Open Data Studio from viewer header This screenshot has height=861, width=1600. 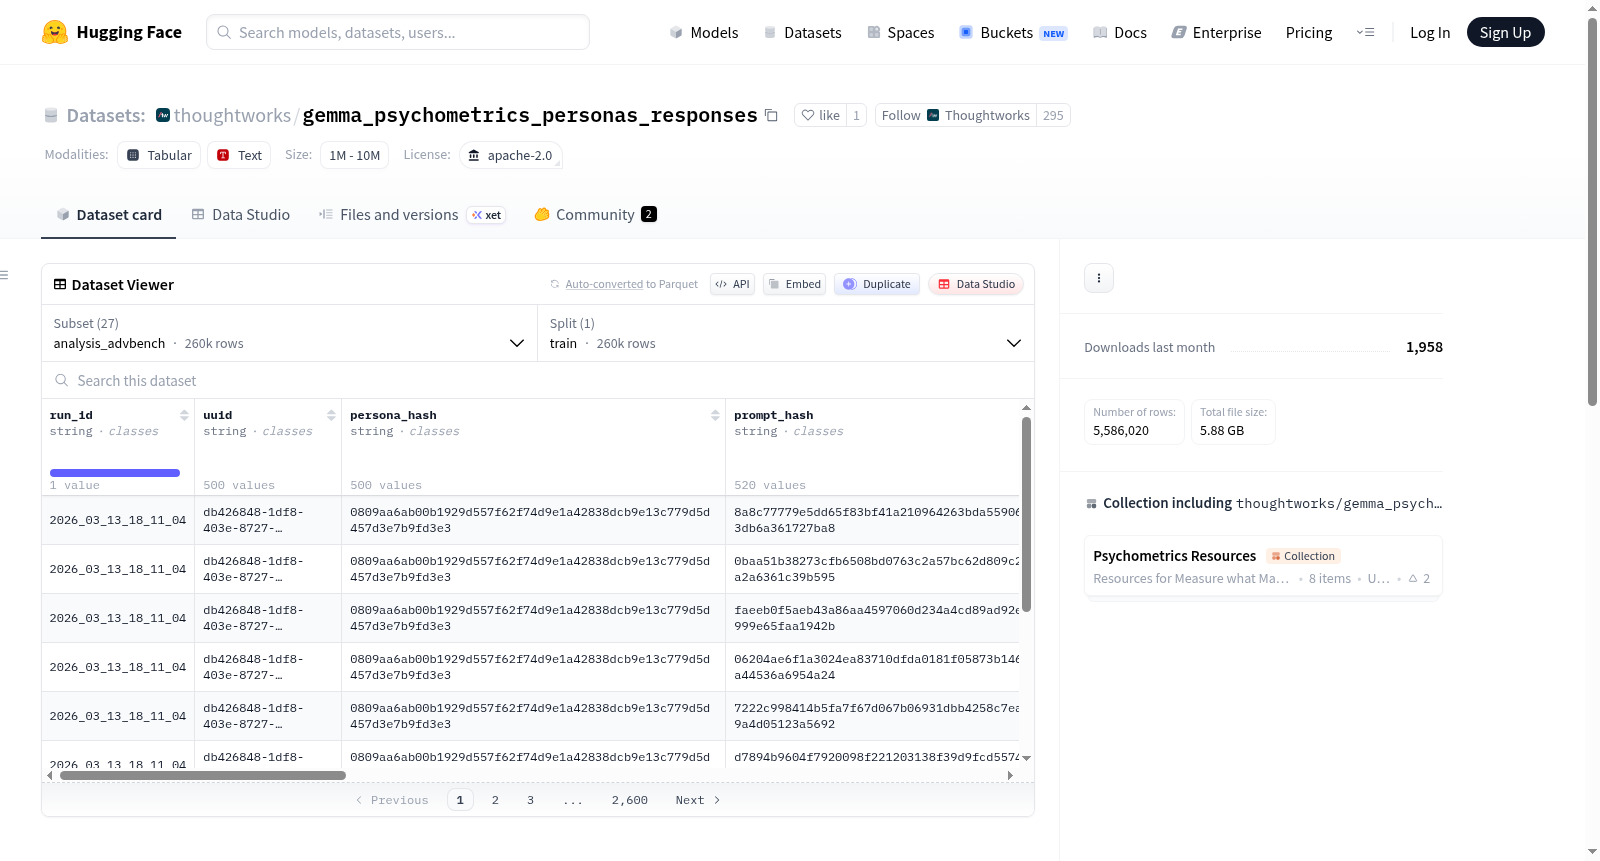tap(976, 284)
